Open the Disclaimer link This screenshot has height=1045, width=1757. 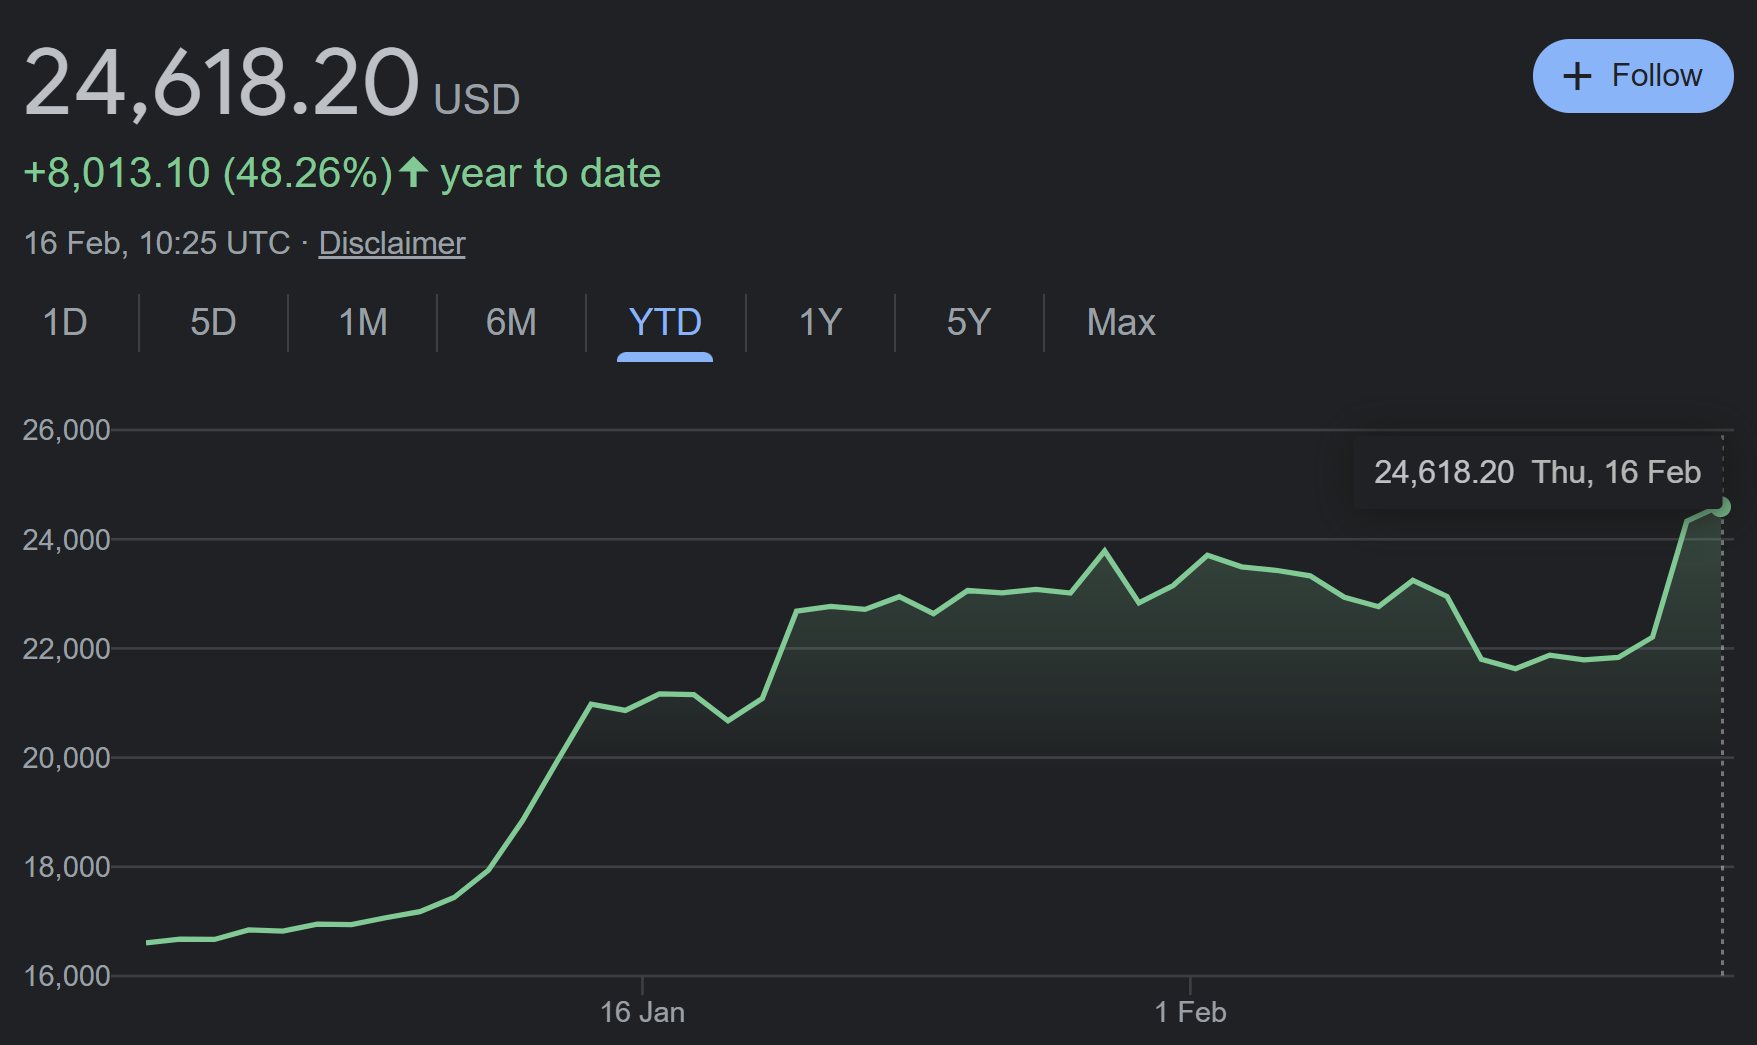(391, 243)
